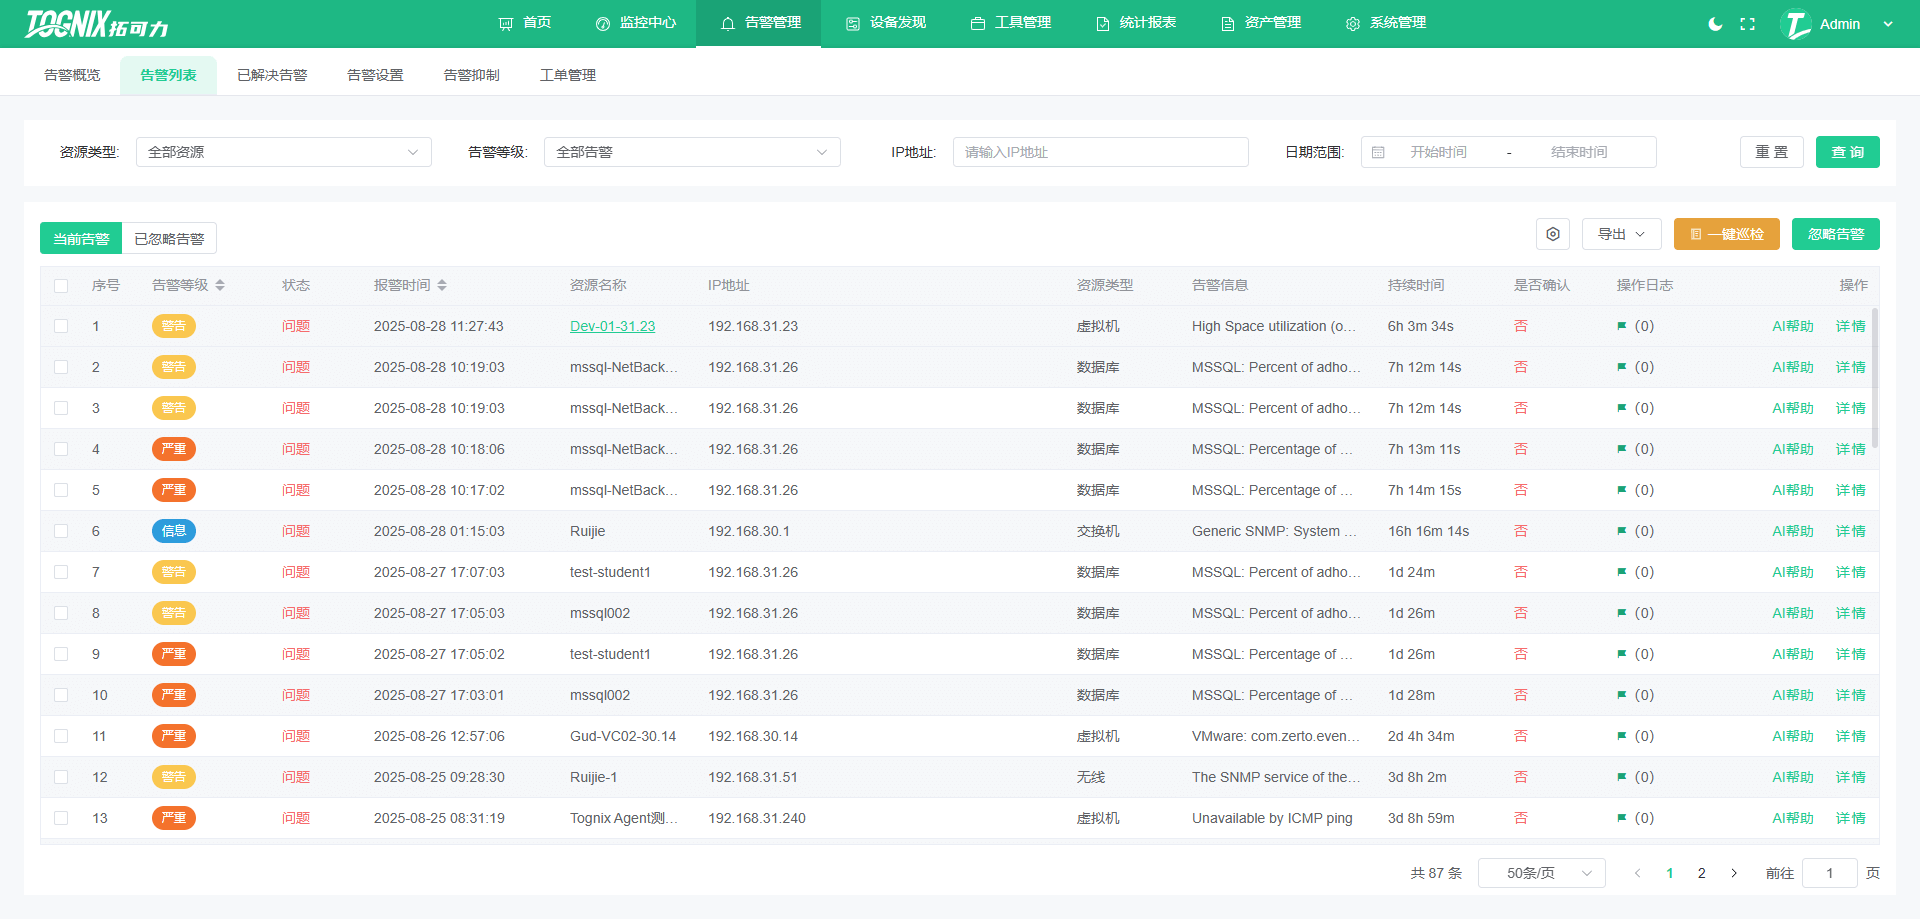
Task: Open column settings gear icon
Action: pos(1552,234)
